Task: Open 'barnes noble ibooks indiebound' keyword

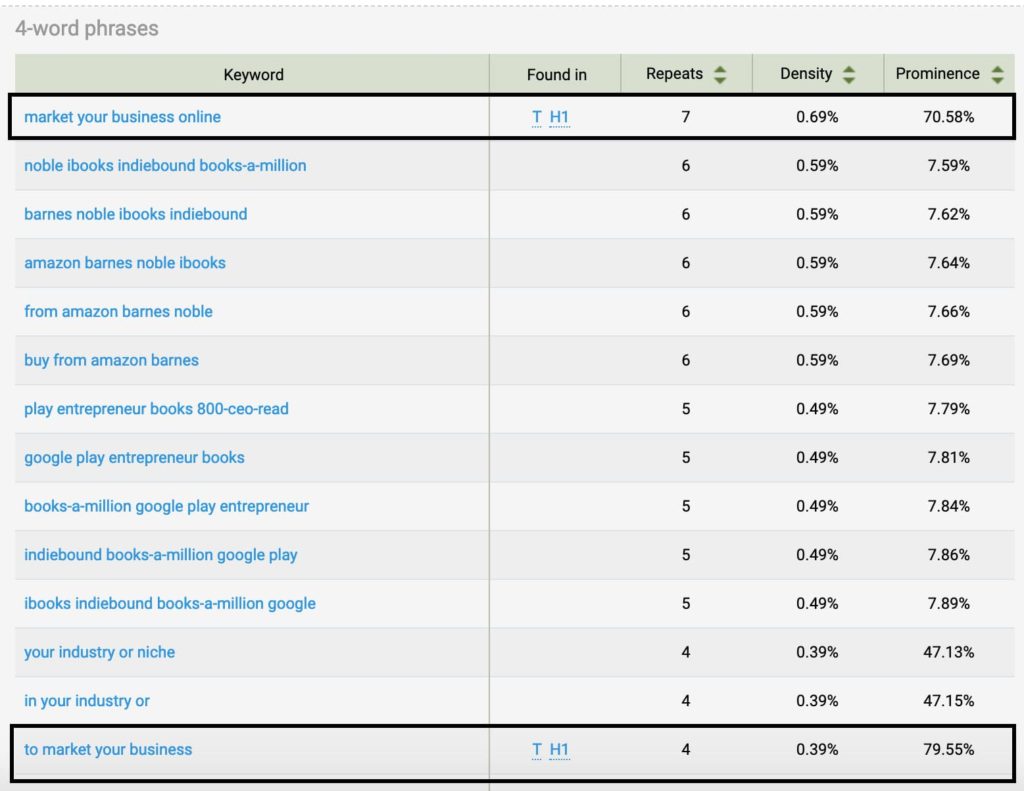Action: (136, 214)
